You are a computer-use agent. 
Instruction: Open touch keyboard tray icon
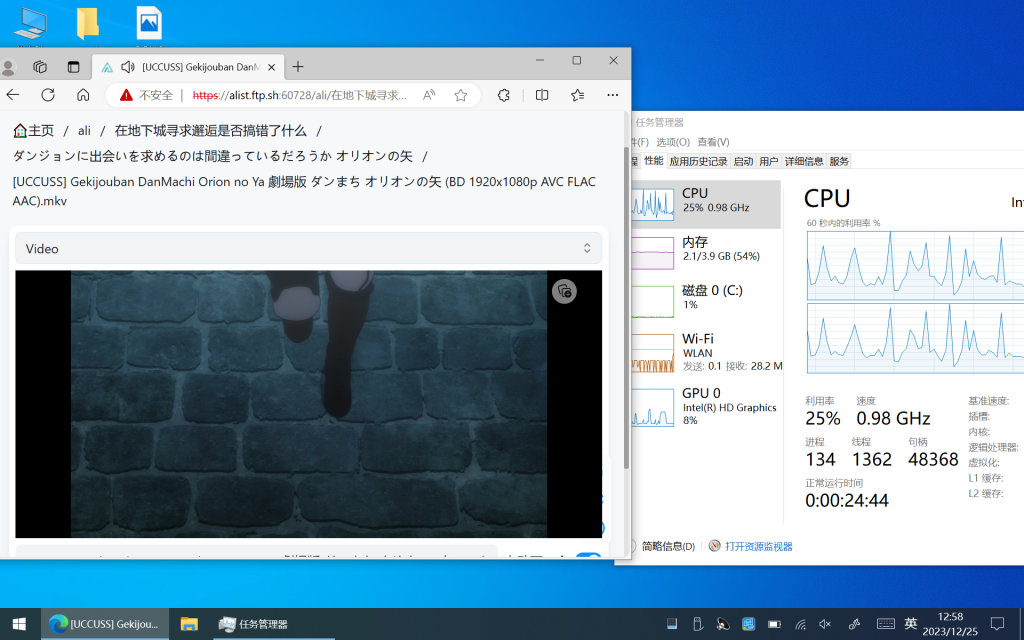(x=886, y=624)
